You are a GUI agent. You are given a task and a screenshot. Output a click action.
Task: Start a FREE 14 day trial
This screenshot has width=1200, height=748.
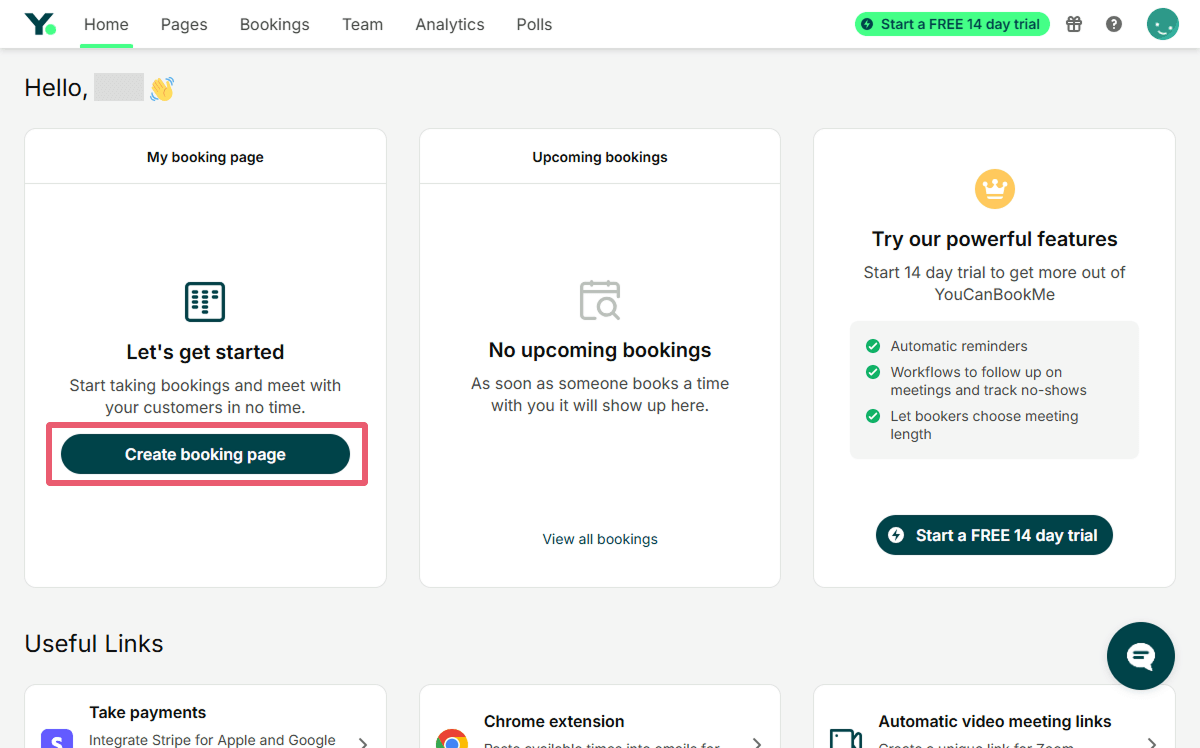pyautogui.click(x=993, y=534)
